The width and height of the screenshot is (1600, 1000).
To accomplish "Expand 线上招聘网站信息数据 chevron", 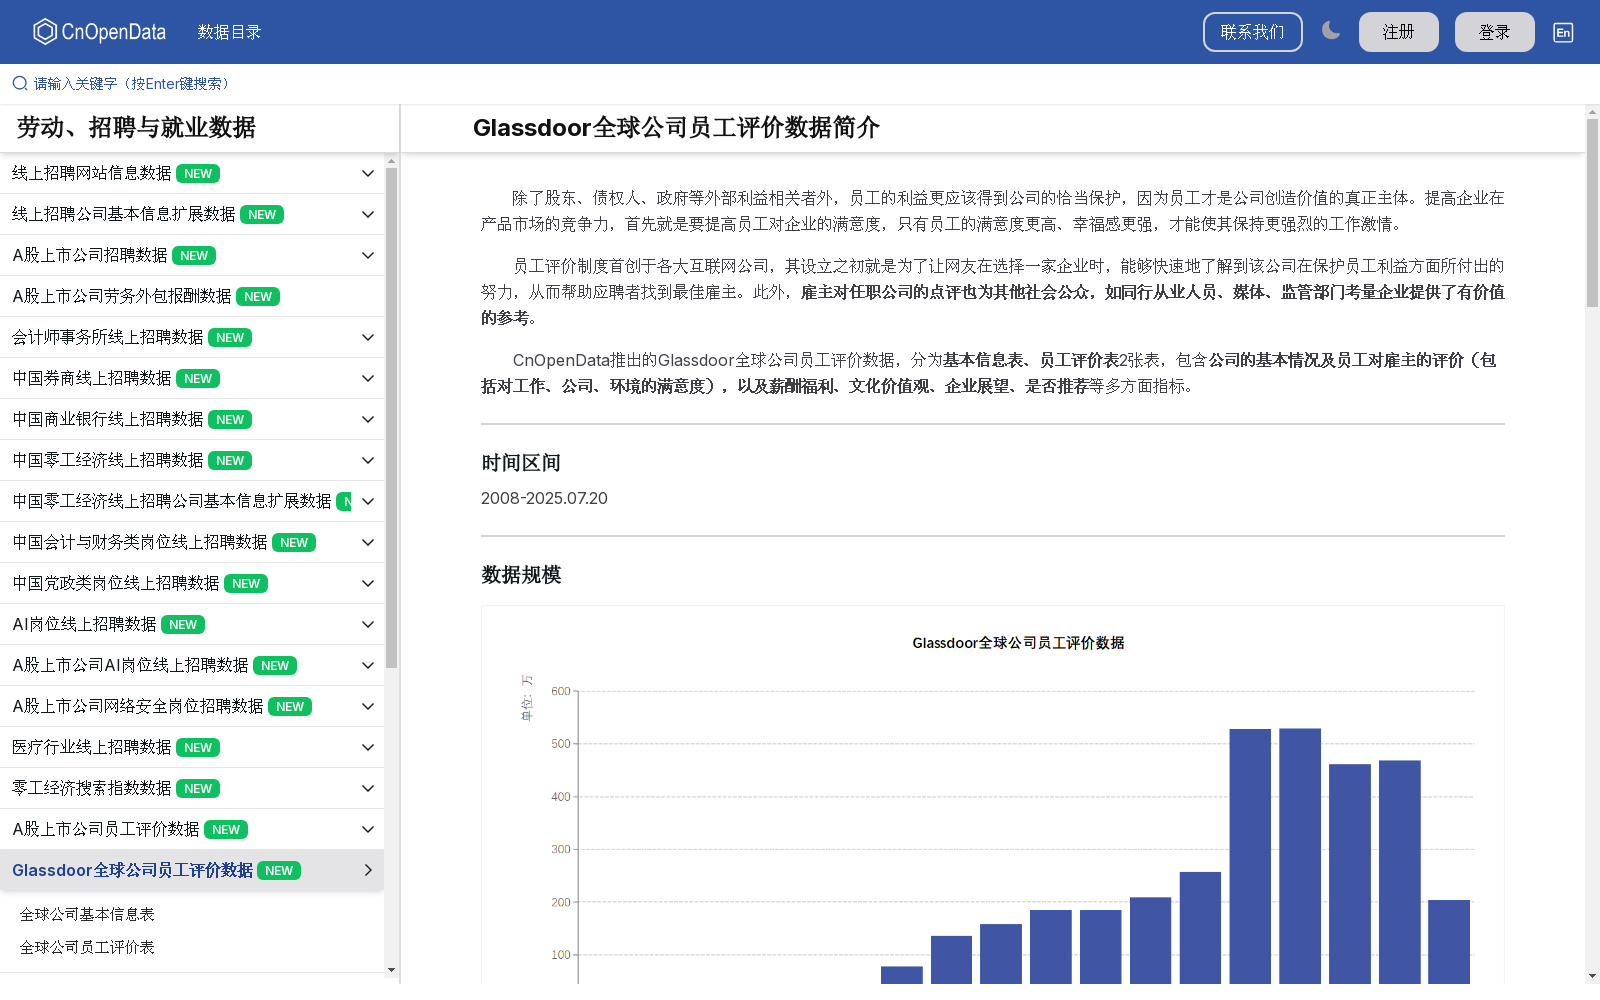I will tap(367, 173).
